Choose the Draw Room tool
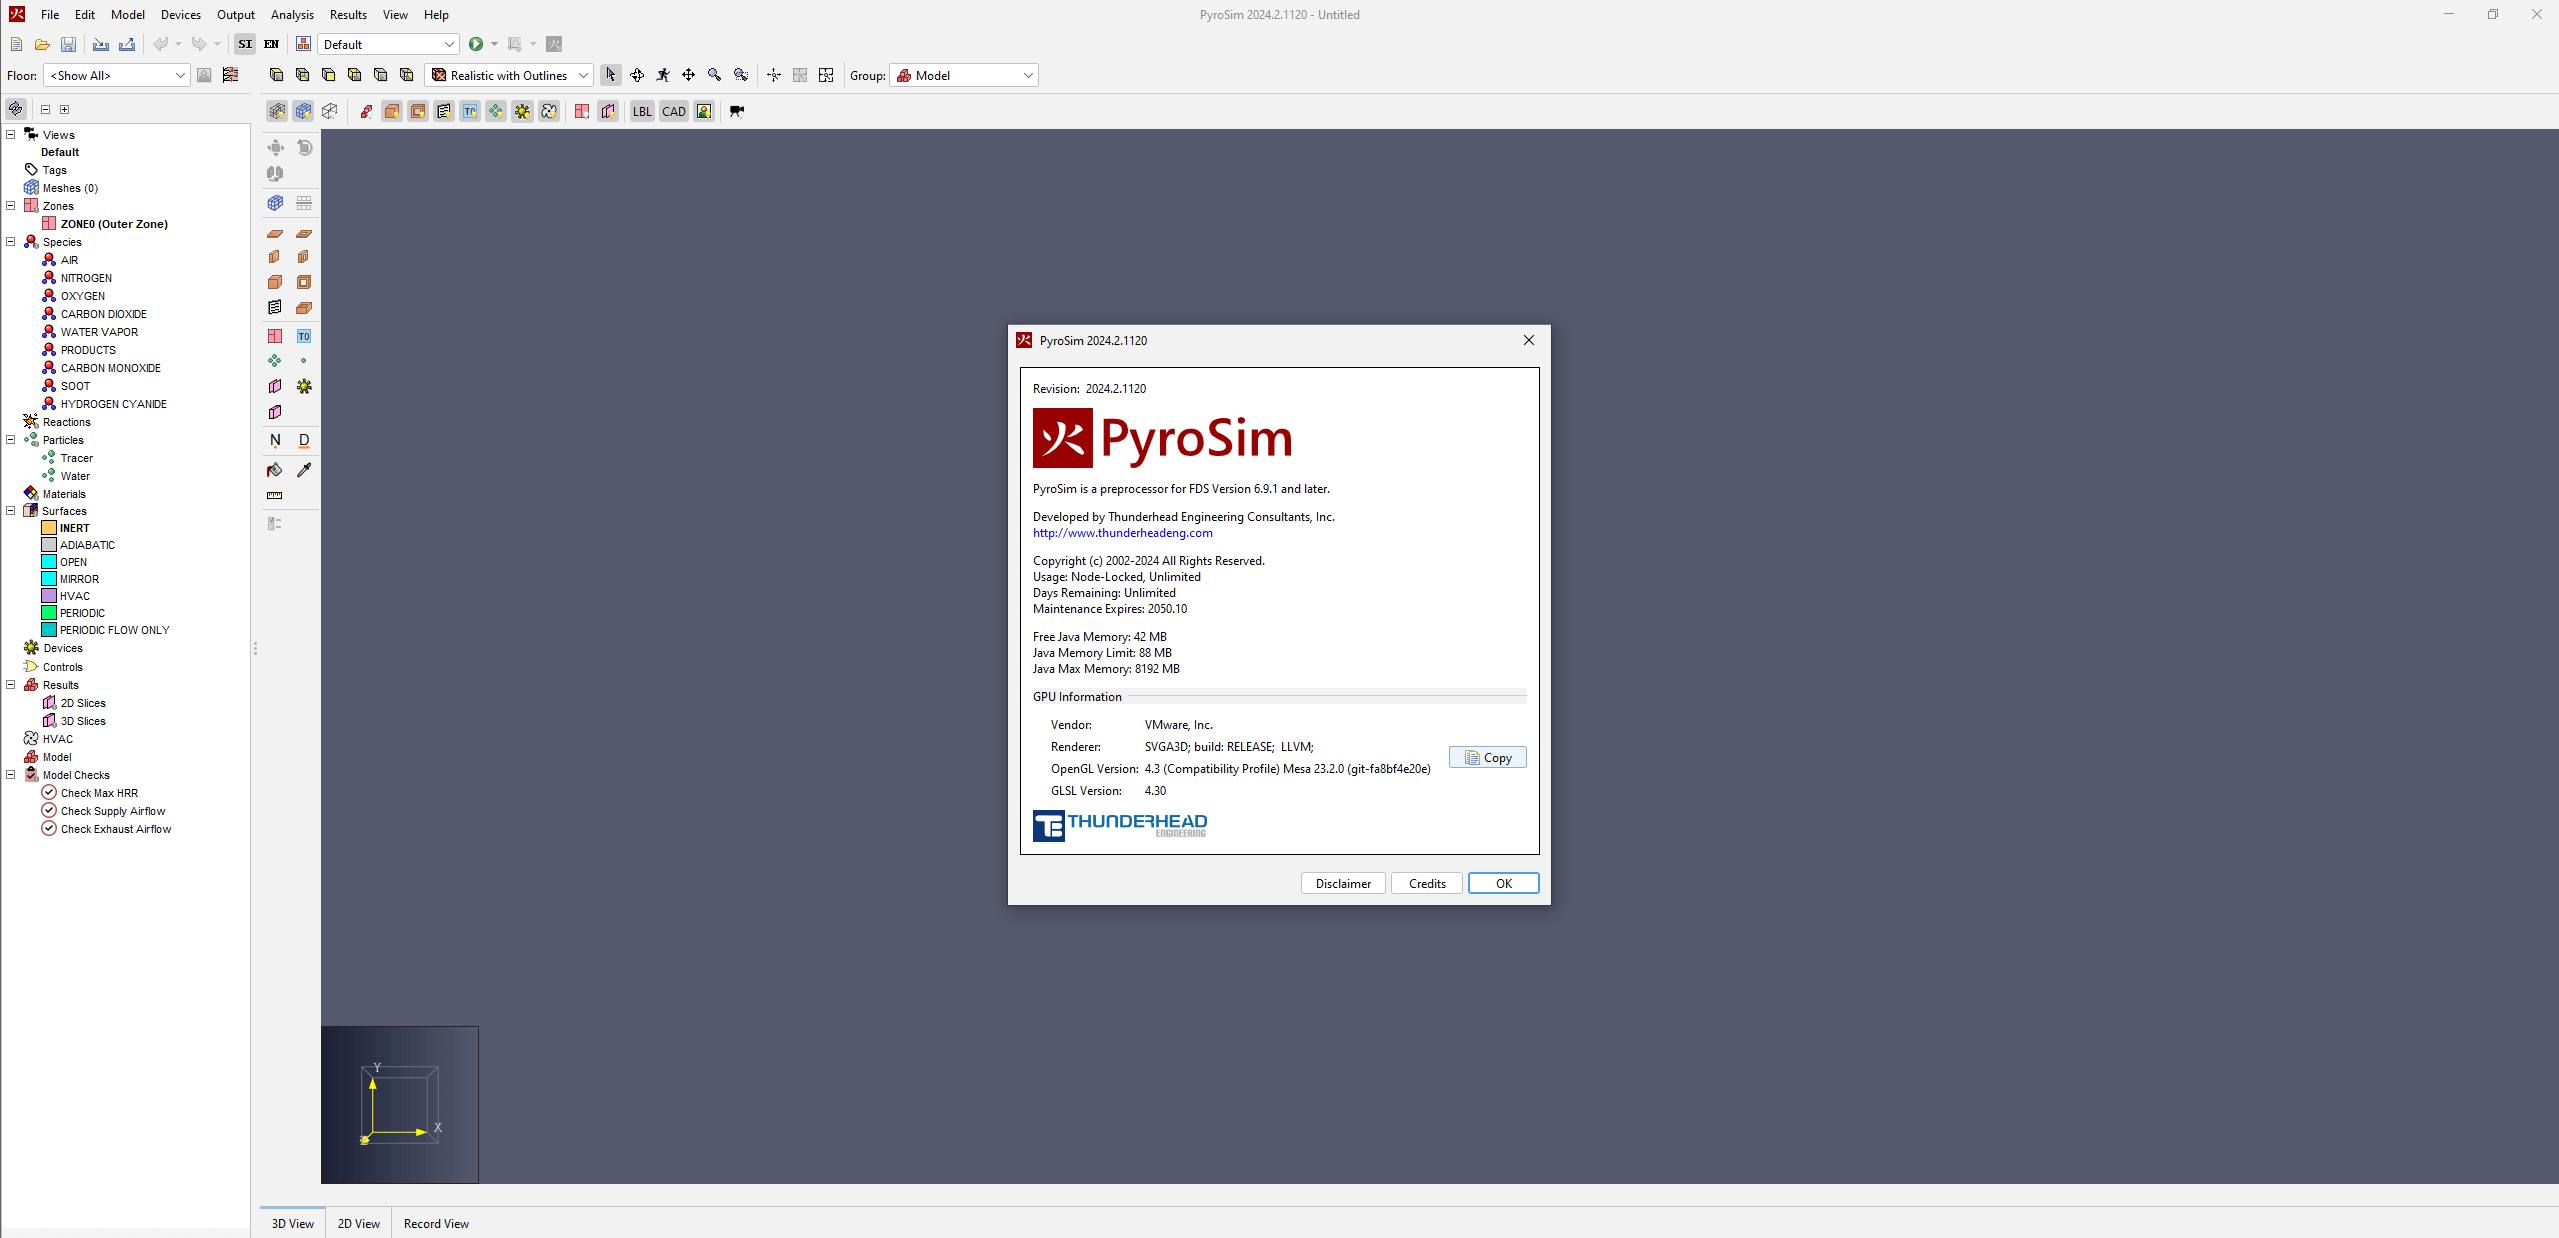This screenshot has width=2559, height=1238. tap(304, 308)
